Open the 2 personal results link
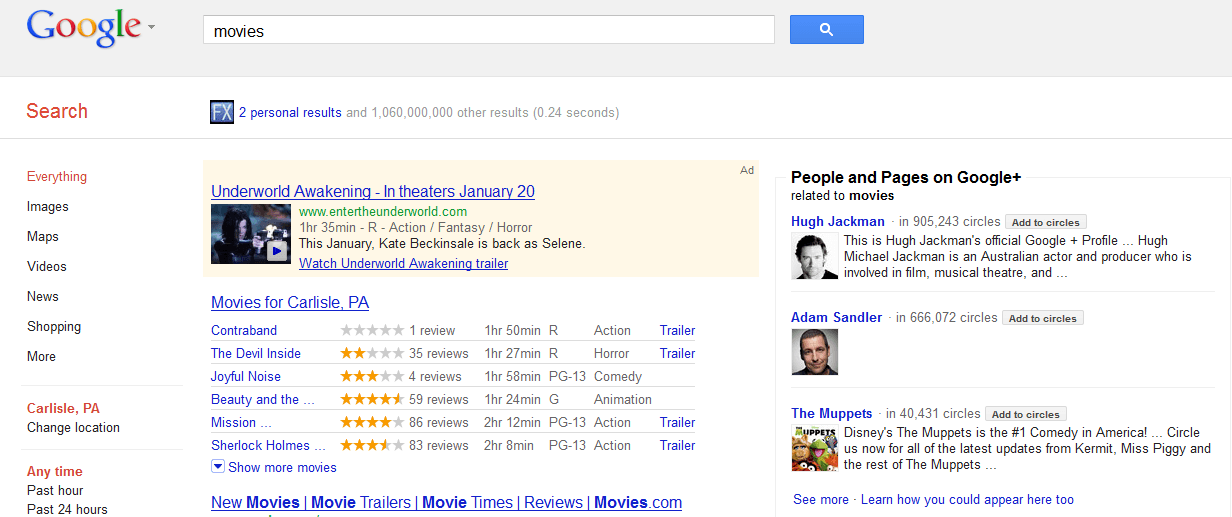This screenshot has width=1232, height=517. click(x=290, y=113)
